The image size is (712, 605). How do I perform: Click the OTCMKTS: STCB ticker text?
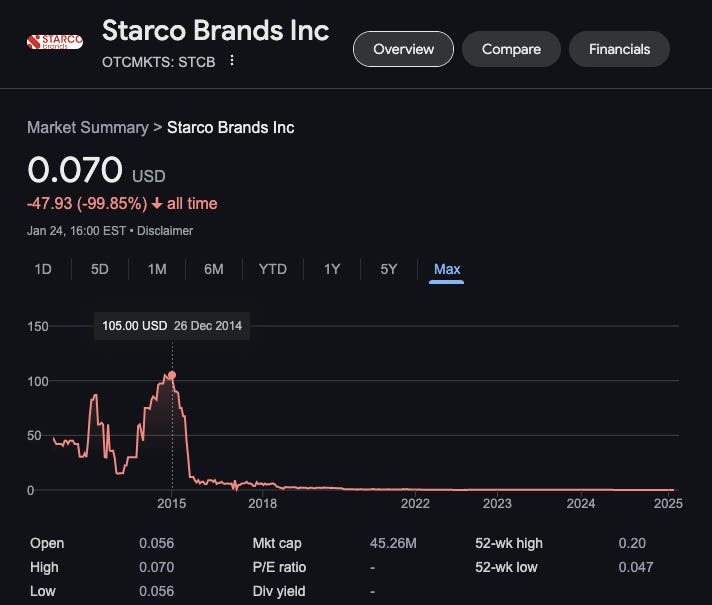tap(158, 62)
